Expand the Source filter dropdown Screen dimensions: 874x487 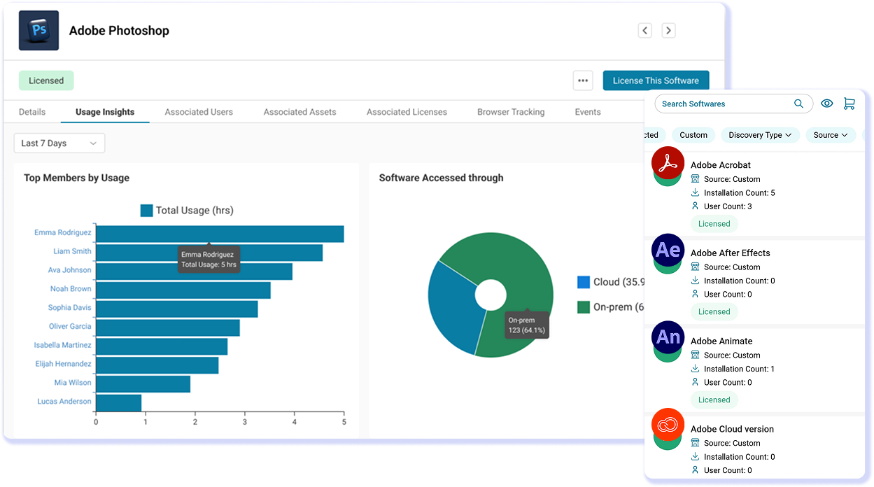(x=830, y=135)
